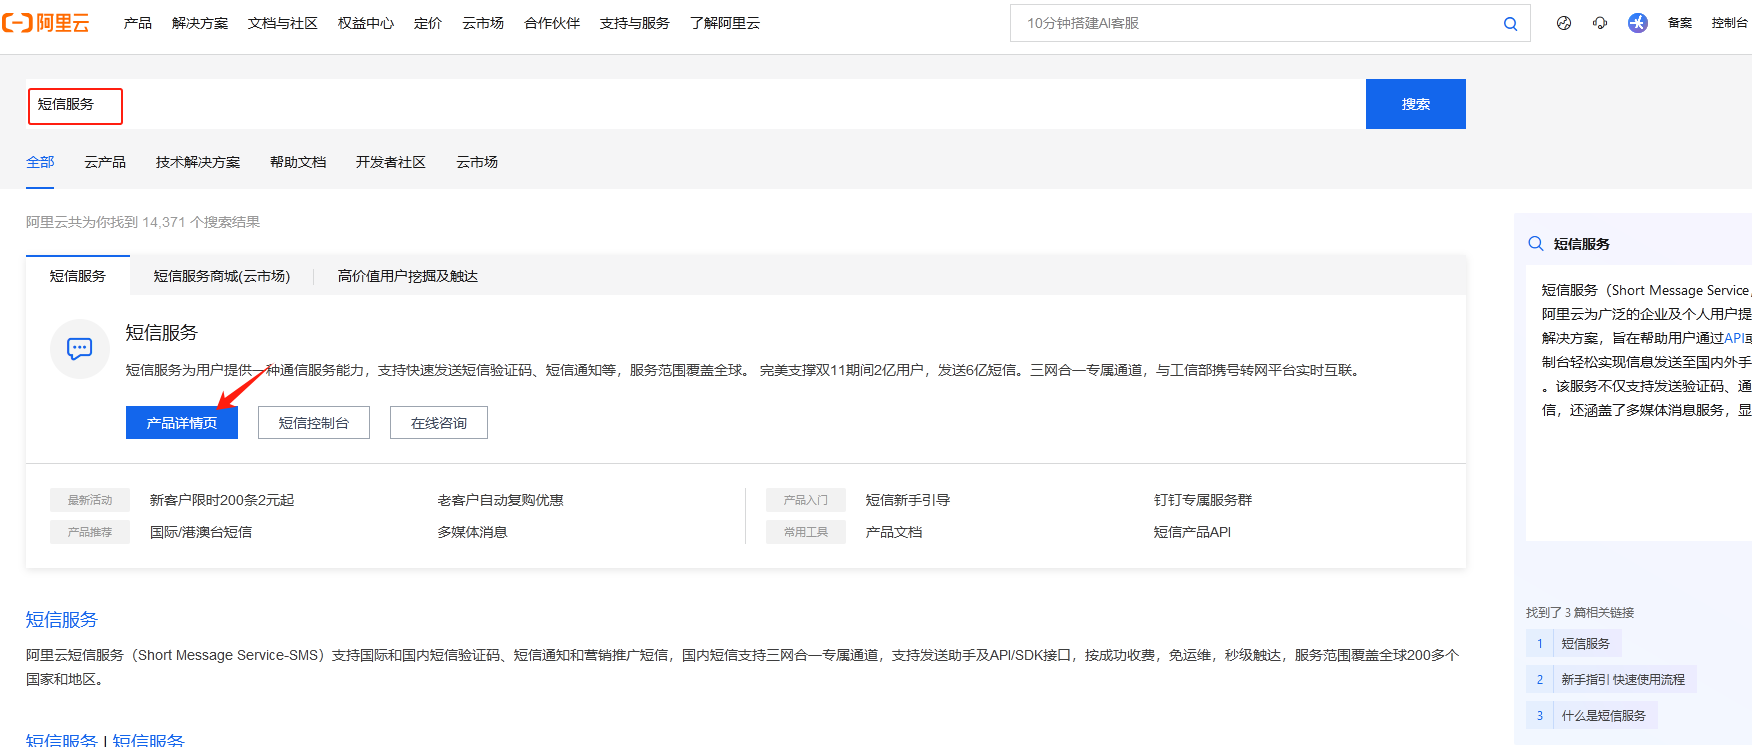This screenshot has width=1752, height=747.
Task: Click the magnifier icon beside right-panel 短信服务 title
Action: (x=1536, y=243)
